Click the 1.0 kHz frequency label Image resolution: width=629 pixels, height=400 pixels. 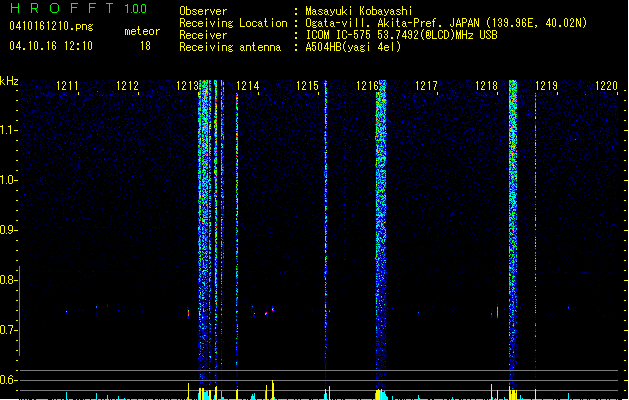[8, 180]
